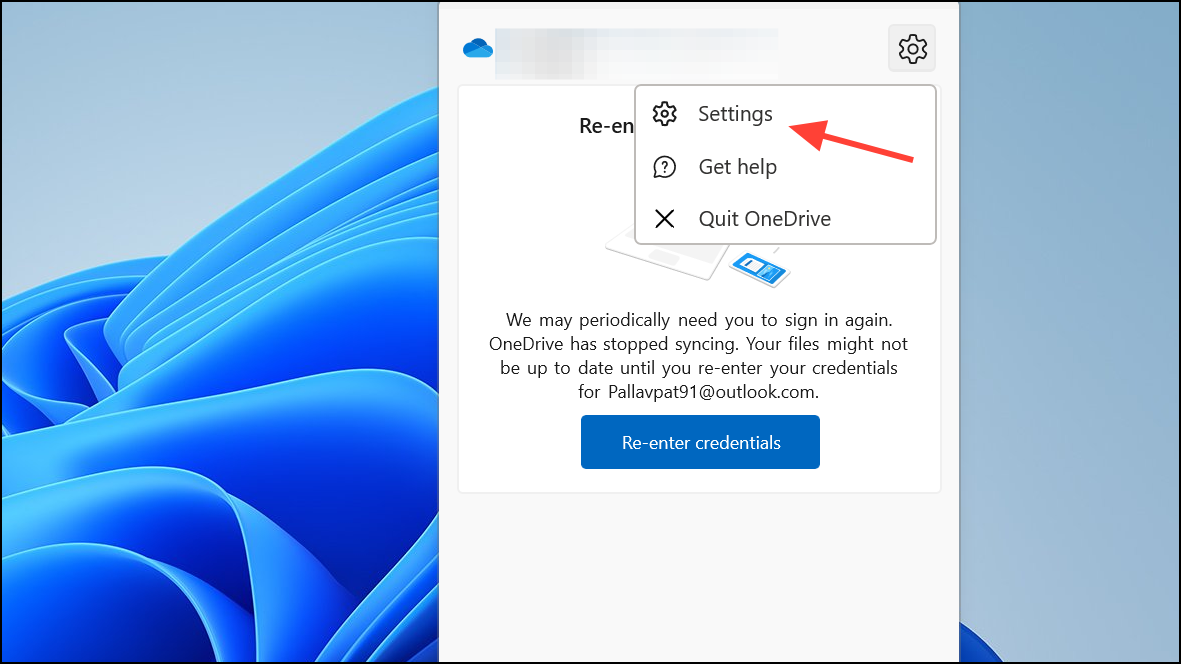The height and width of the screenshot is (664, 1181).
Task: Click the blue OneDrive sync illustration
Action: (760, 268)
